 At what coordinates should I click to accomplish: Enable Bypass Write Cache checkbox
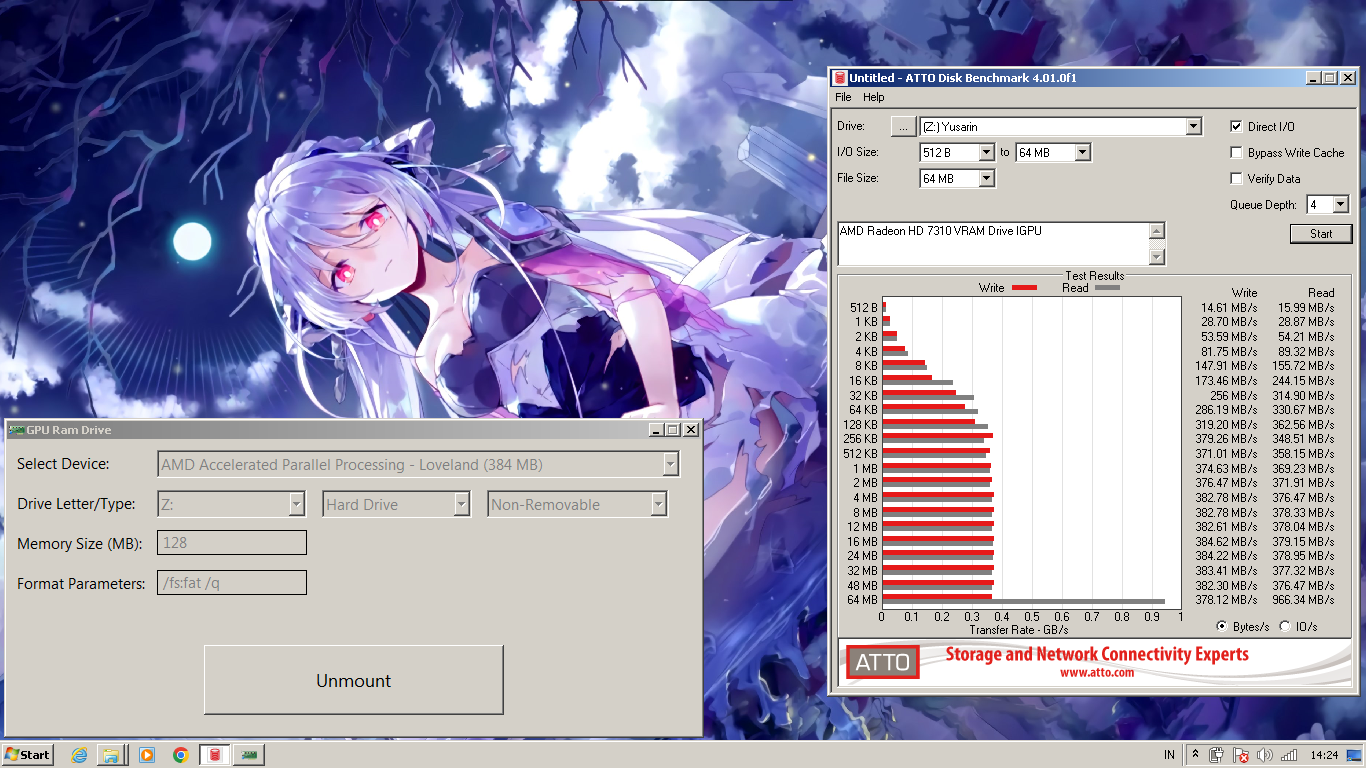1236,153
